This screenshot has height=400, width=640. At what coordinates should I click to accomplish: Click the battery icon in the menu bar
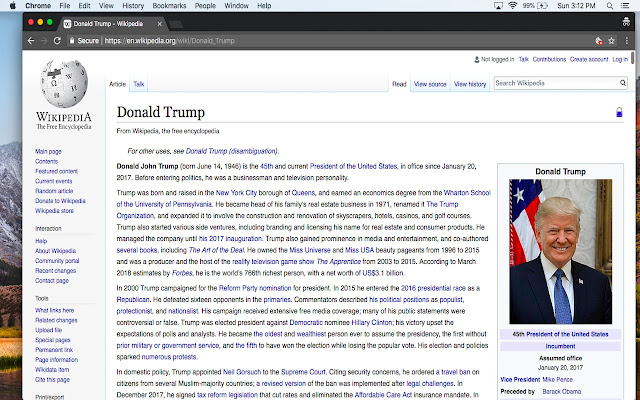click(542, 6)
